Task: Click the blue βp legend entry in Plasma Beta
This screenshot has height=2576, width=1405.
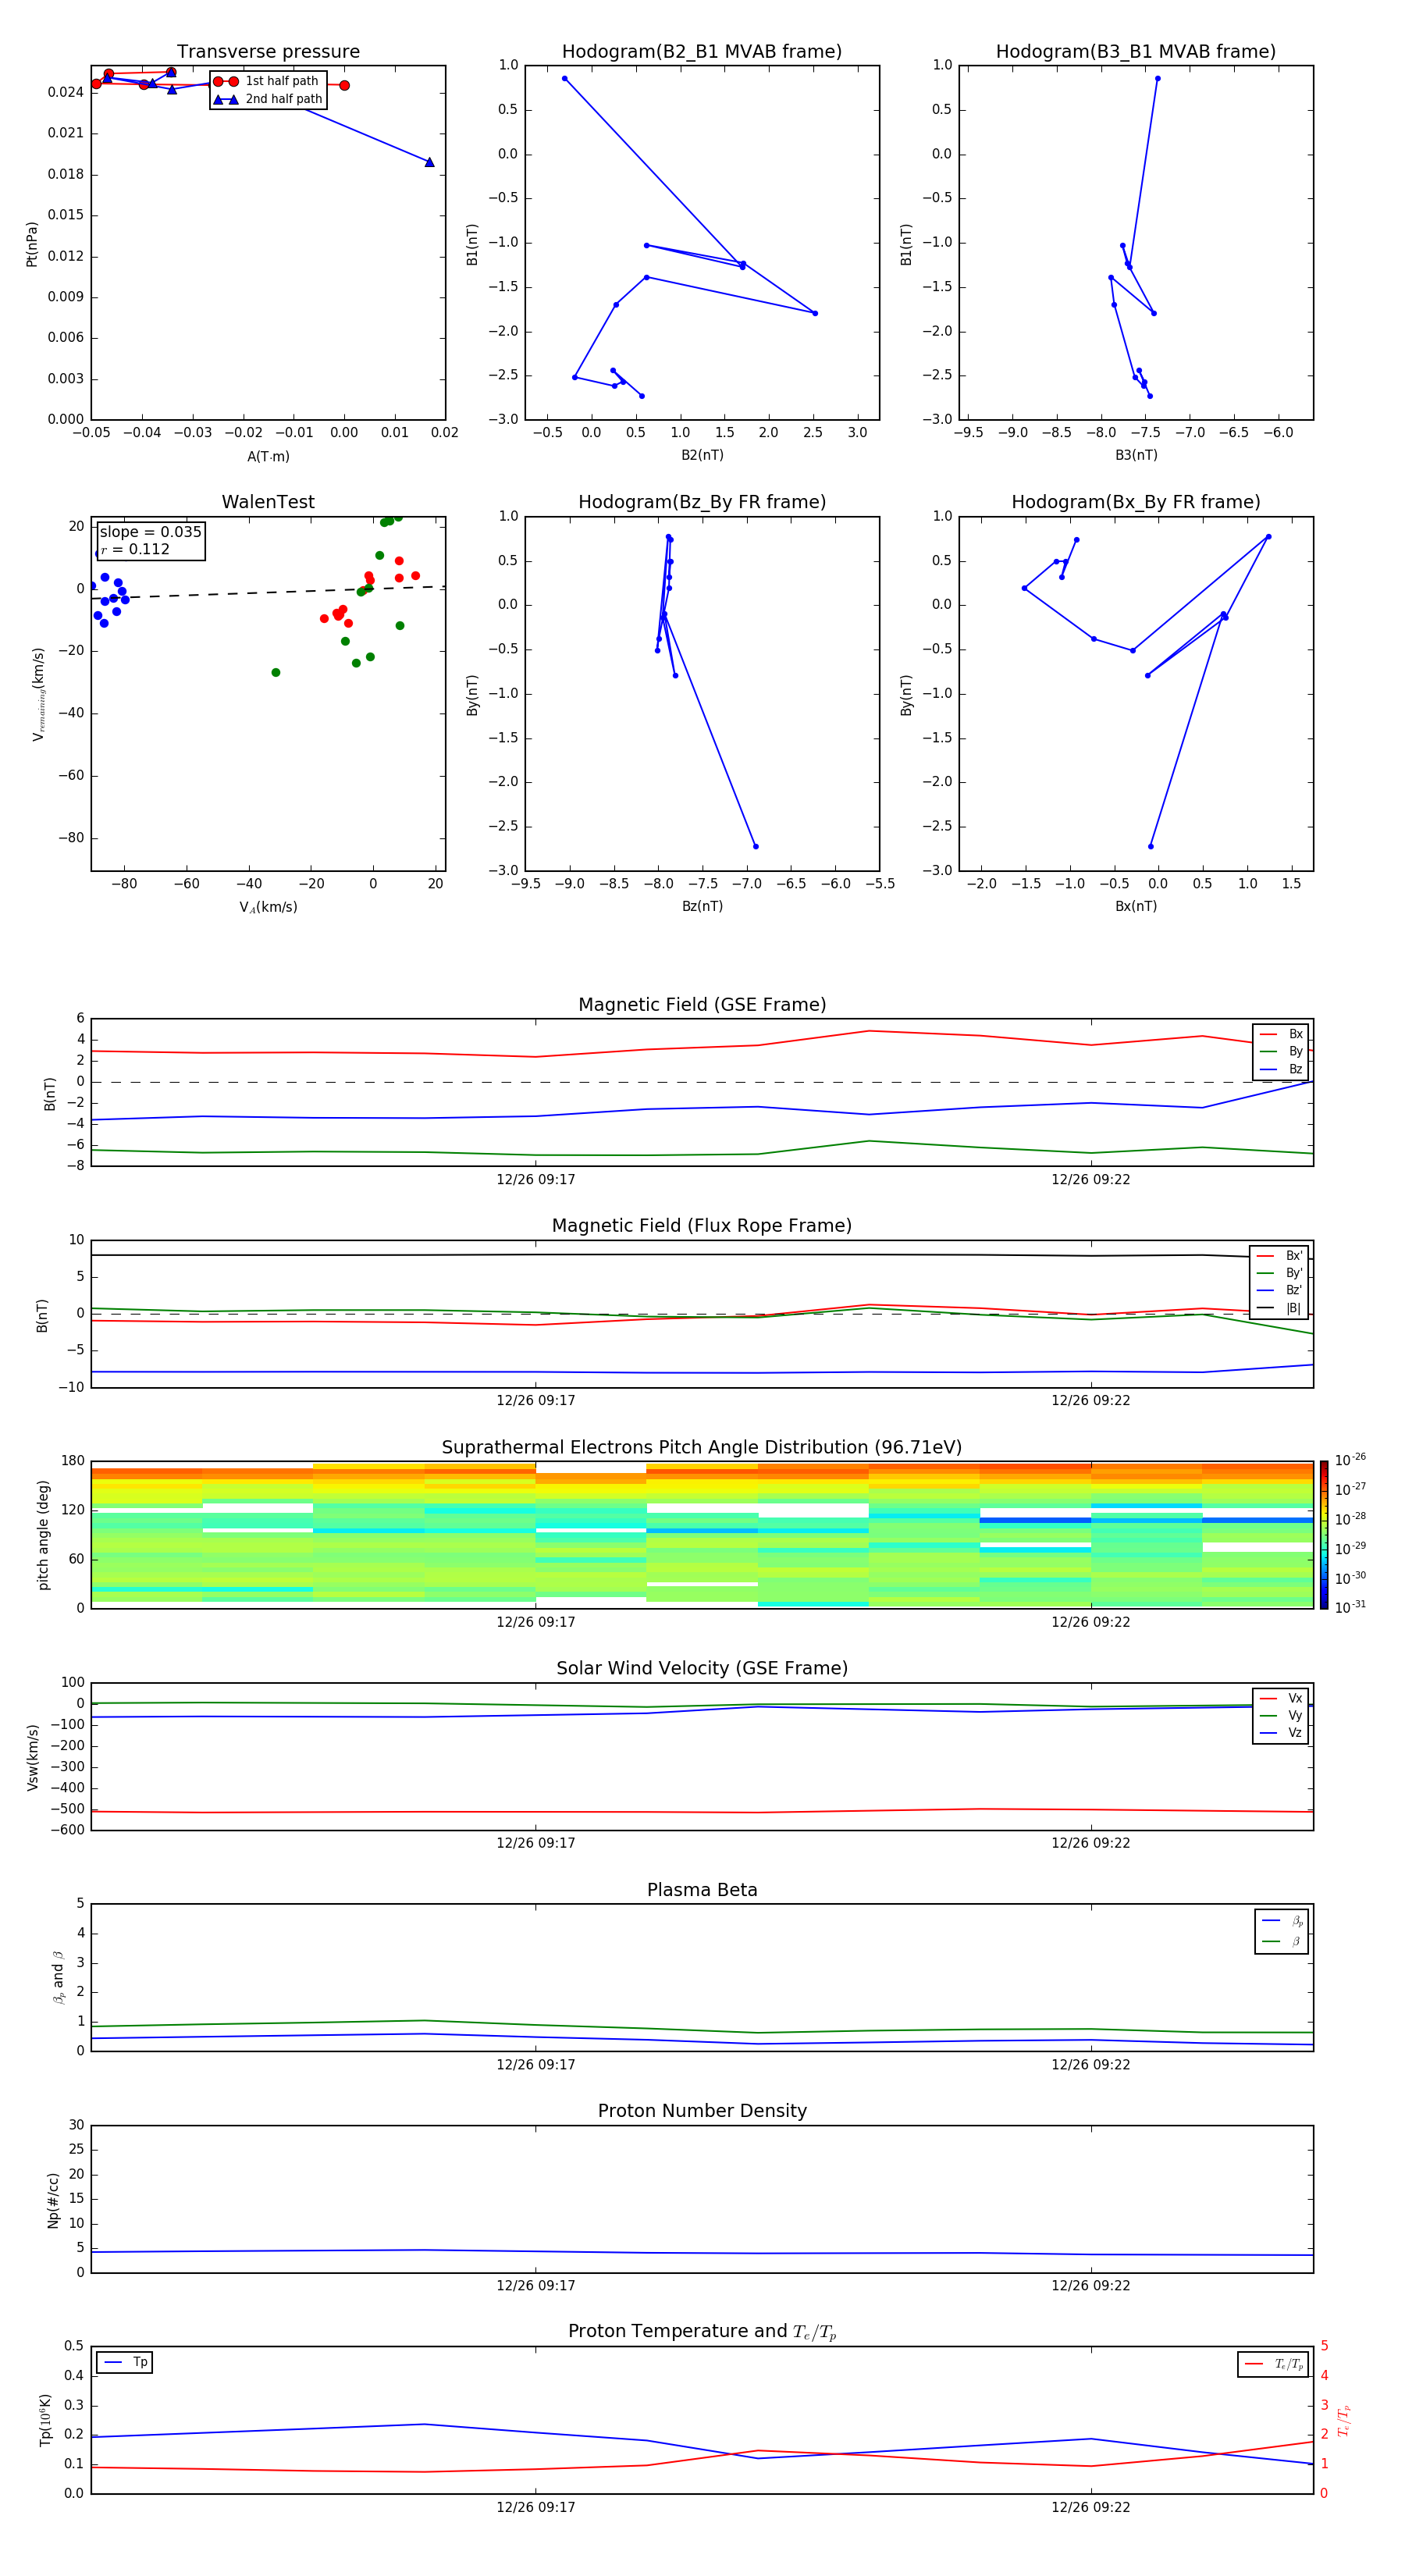Action: [x=1282, y=1921]
